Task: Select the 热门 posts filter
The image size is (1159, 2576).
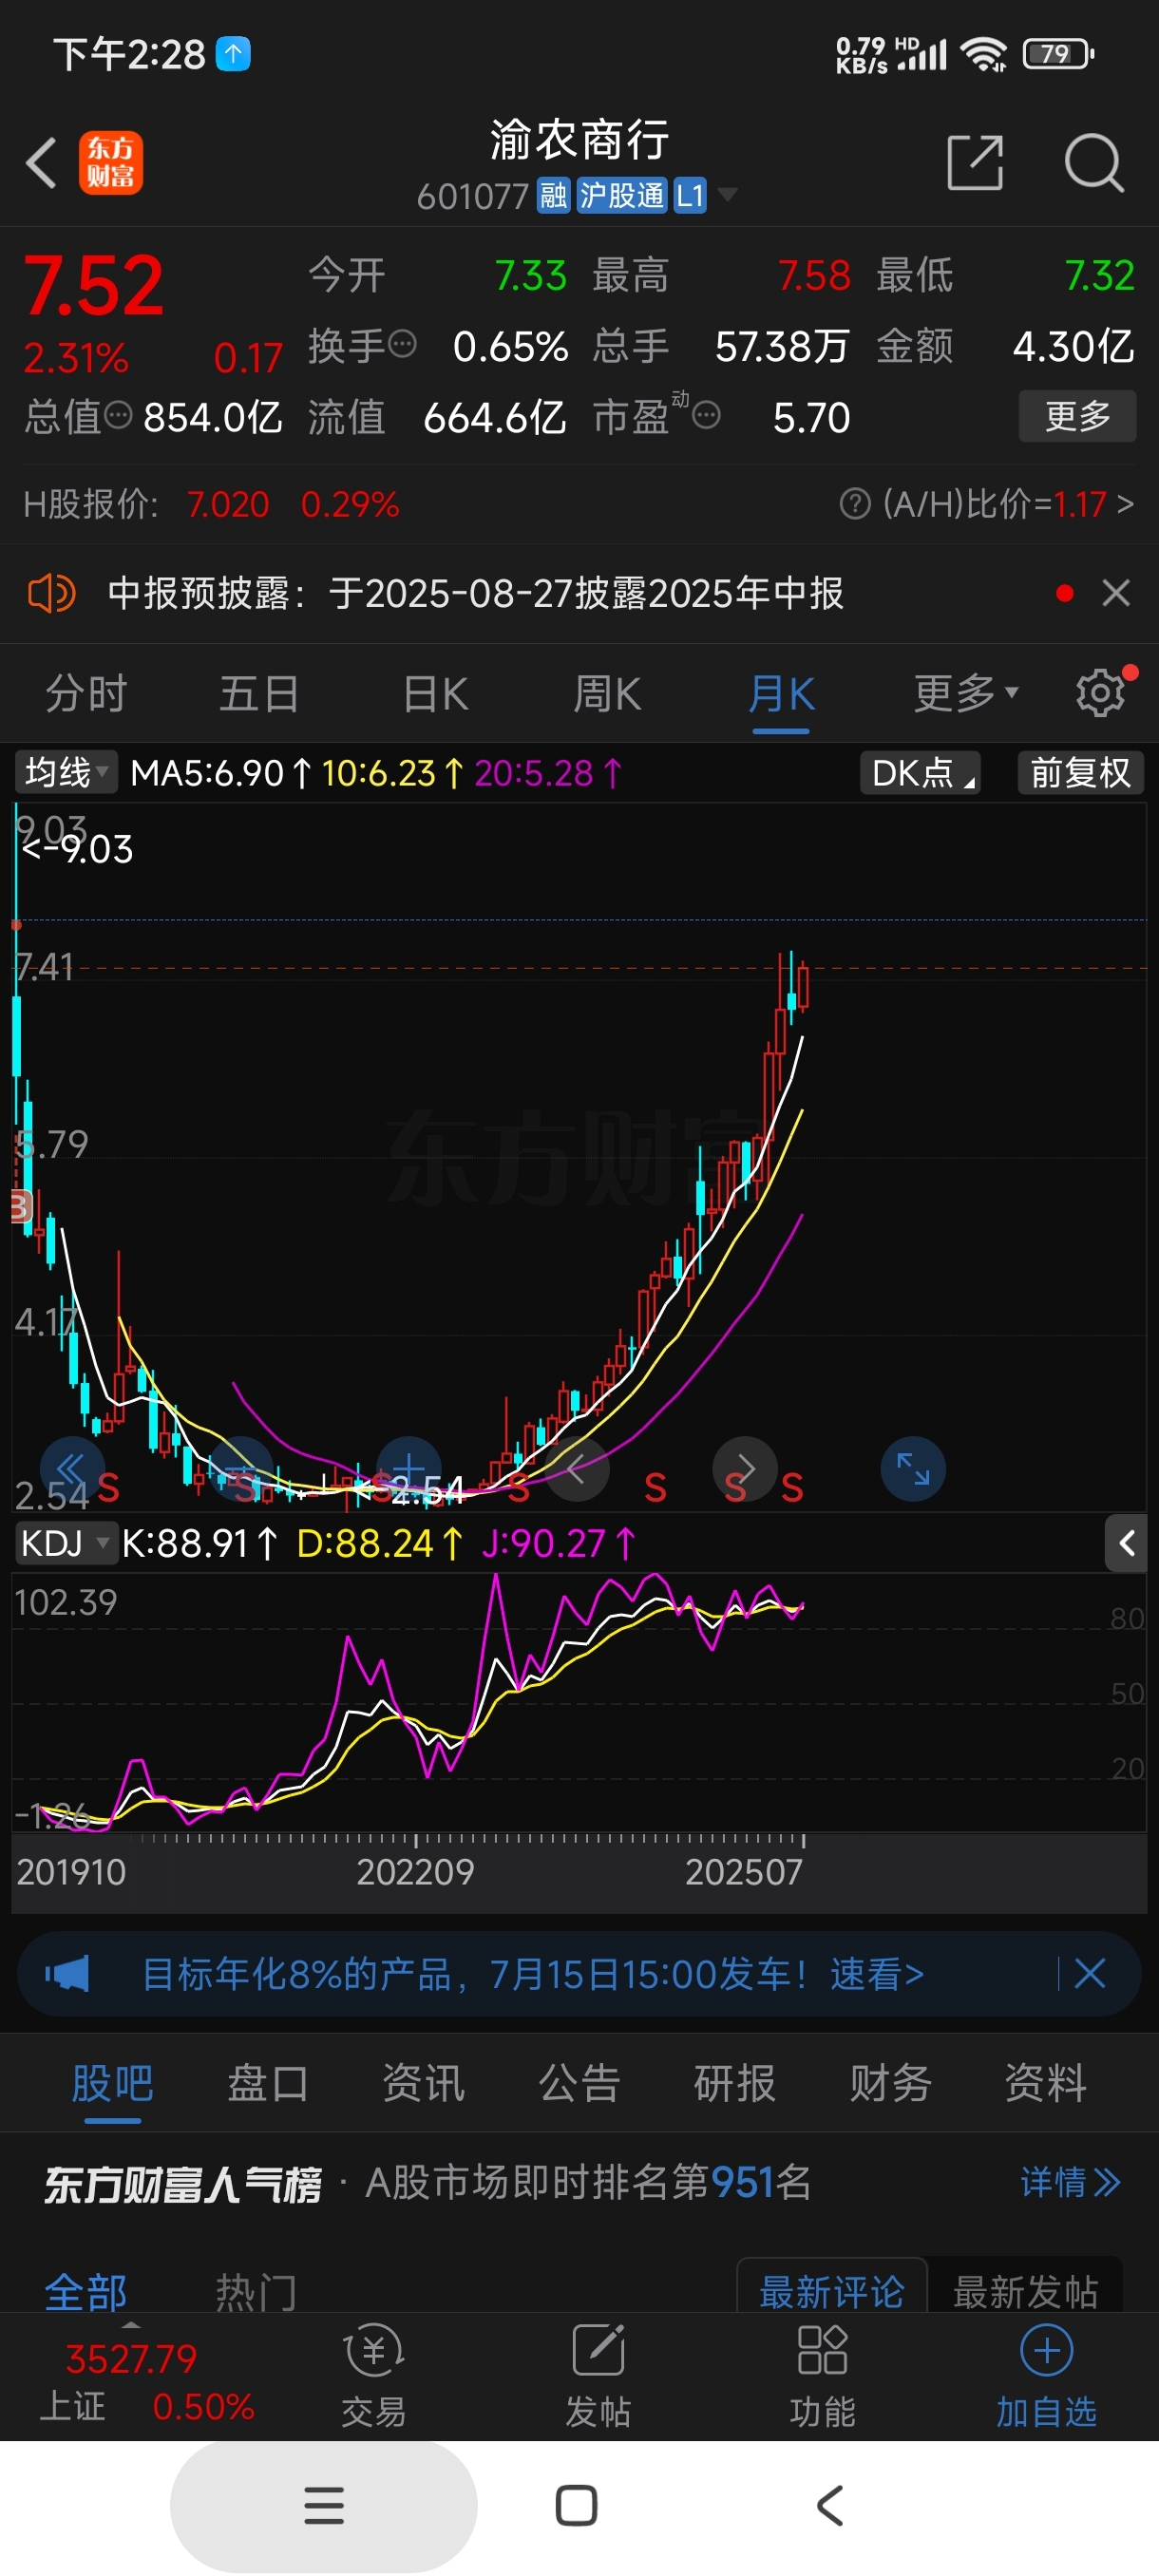Action: click(x=256, y=2291)
